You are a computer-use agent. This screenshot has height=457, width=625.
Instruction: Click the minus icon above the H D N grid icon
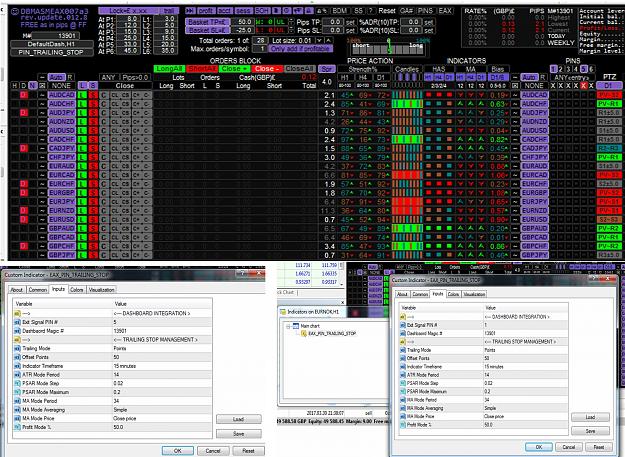42,77
